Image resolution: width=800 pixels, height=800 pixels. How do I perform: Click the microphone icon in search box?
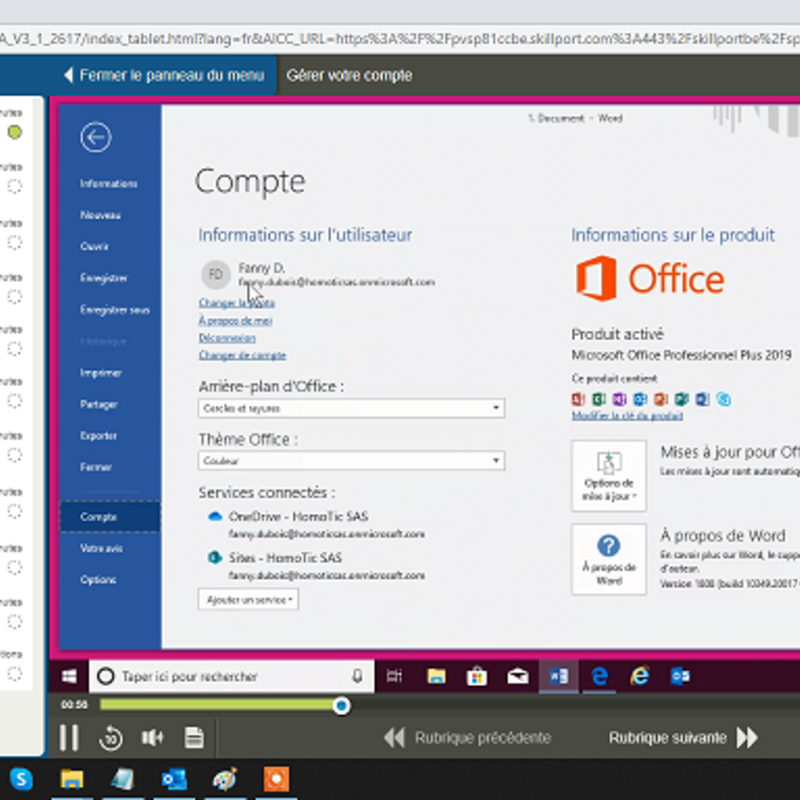(357, 677)
